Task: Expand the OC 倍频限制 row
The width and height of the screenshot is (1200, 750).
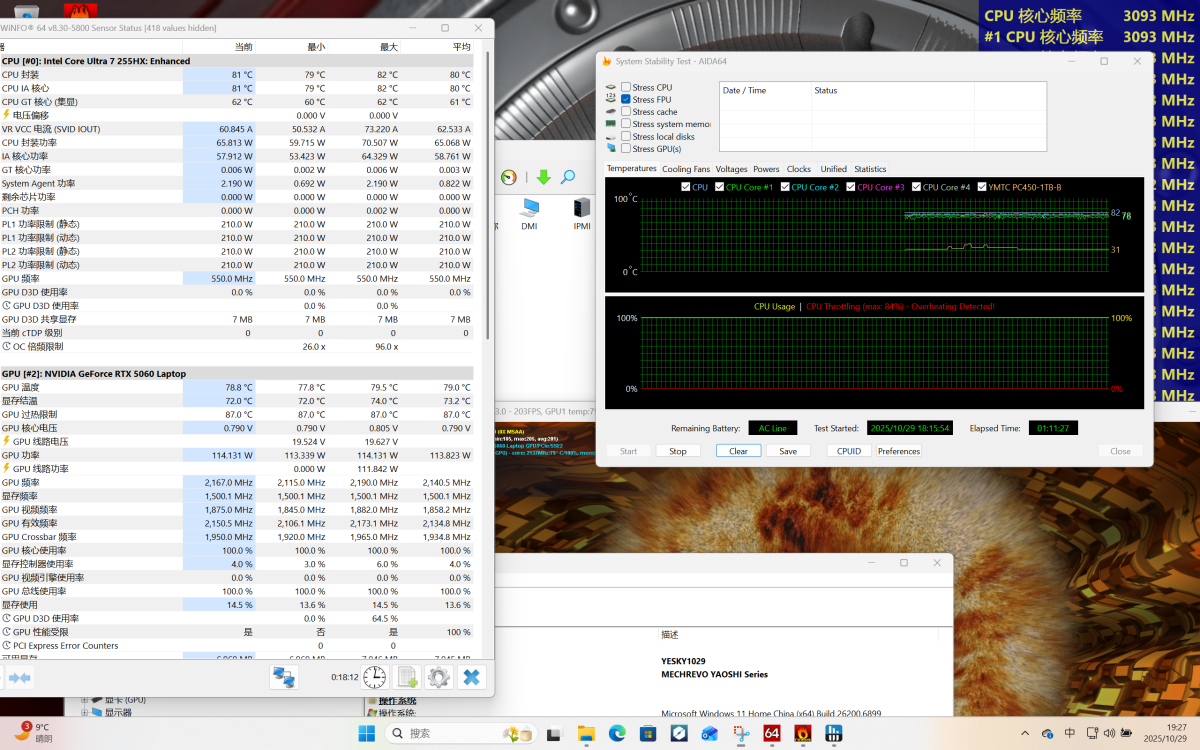Action: click(7, 347)
